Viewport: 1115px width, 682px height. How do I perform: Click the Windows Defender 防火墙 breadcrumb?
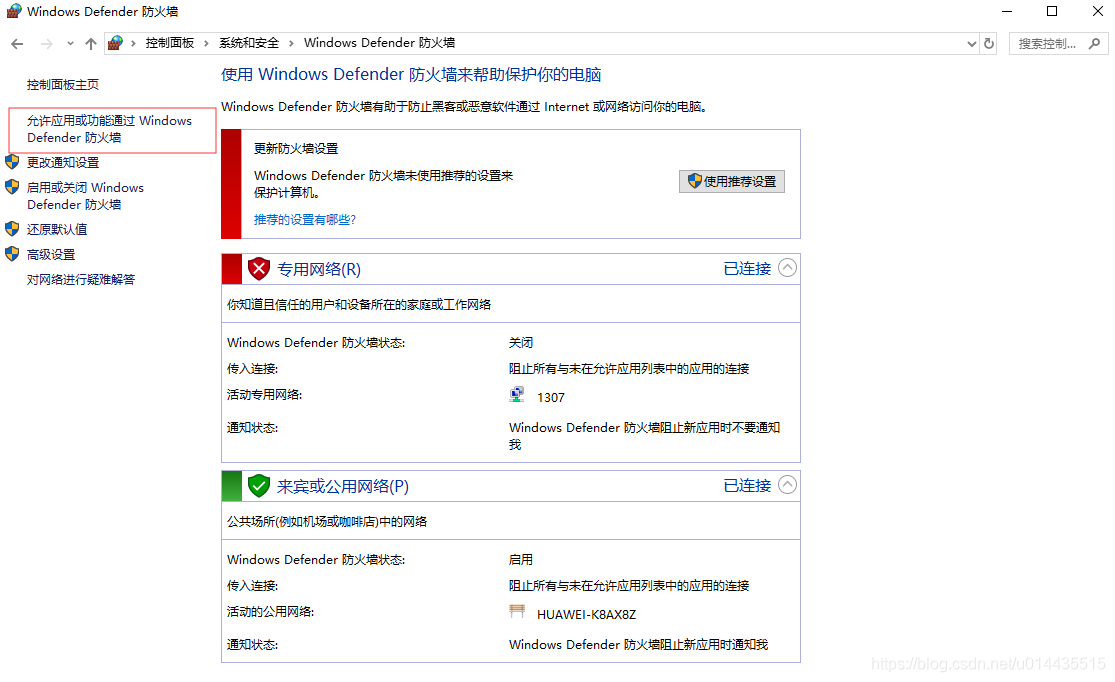379,43
